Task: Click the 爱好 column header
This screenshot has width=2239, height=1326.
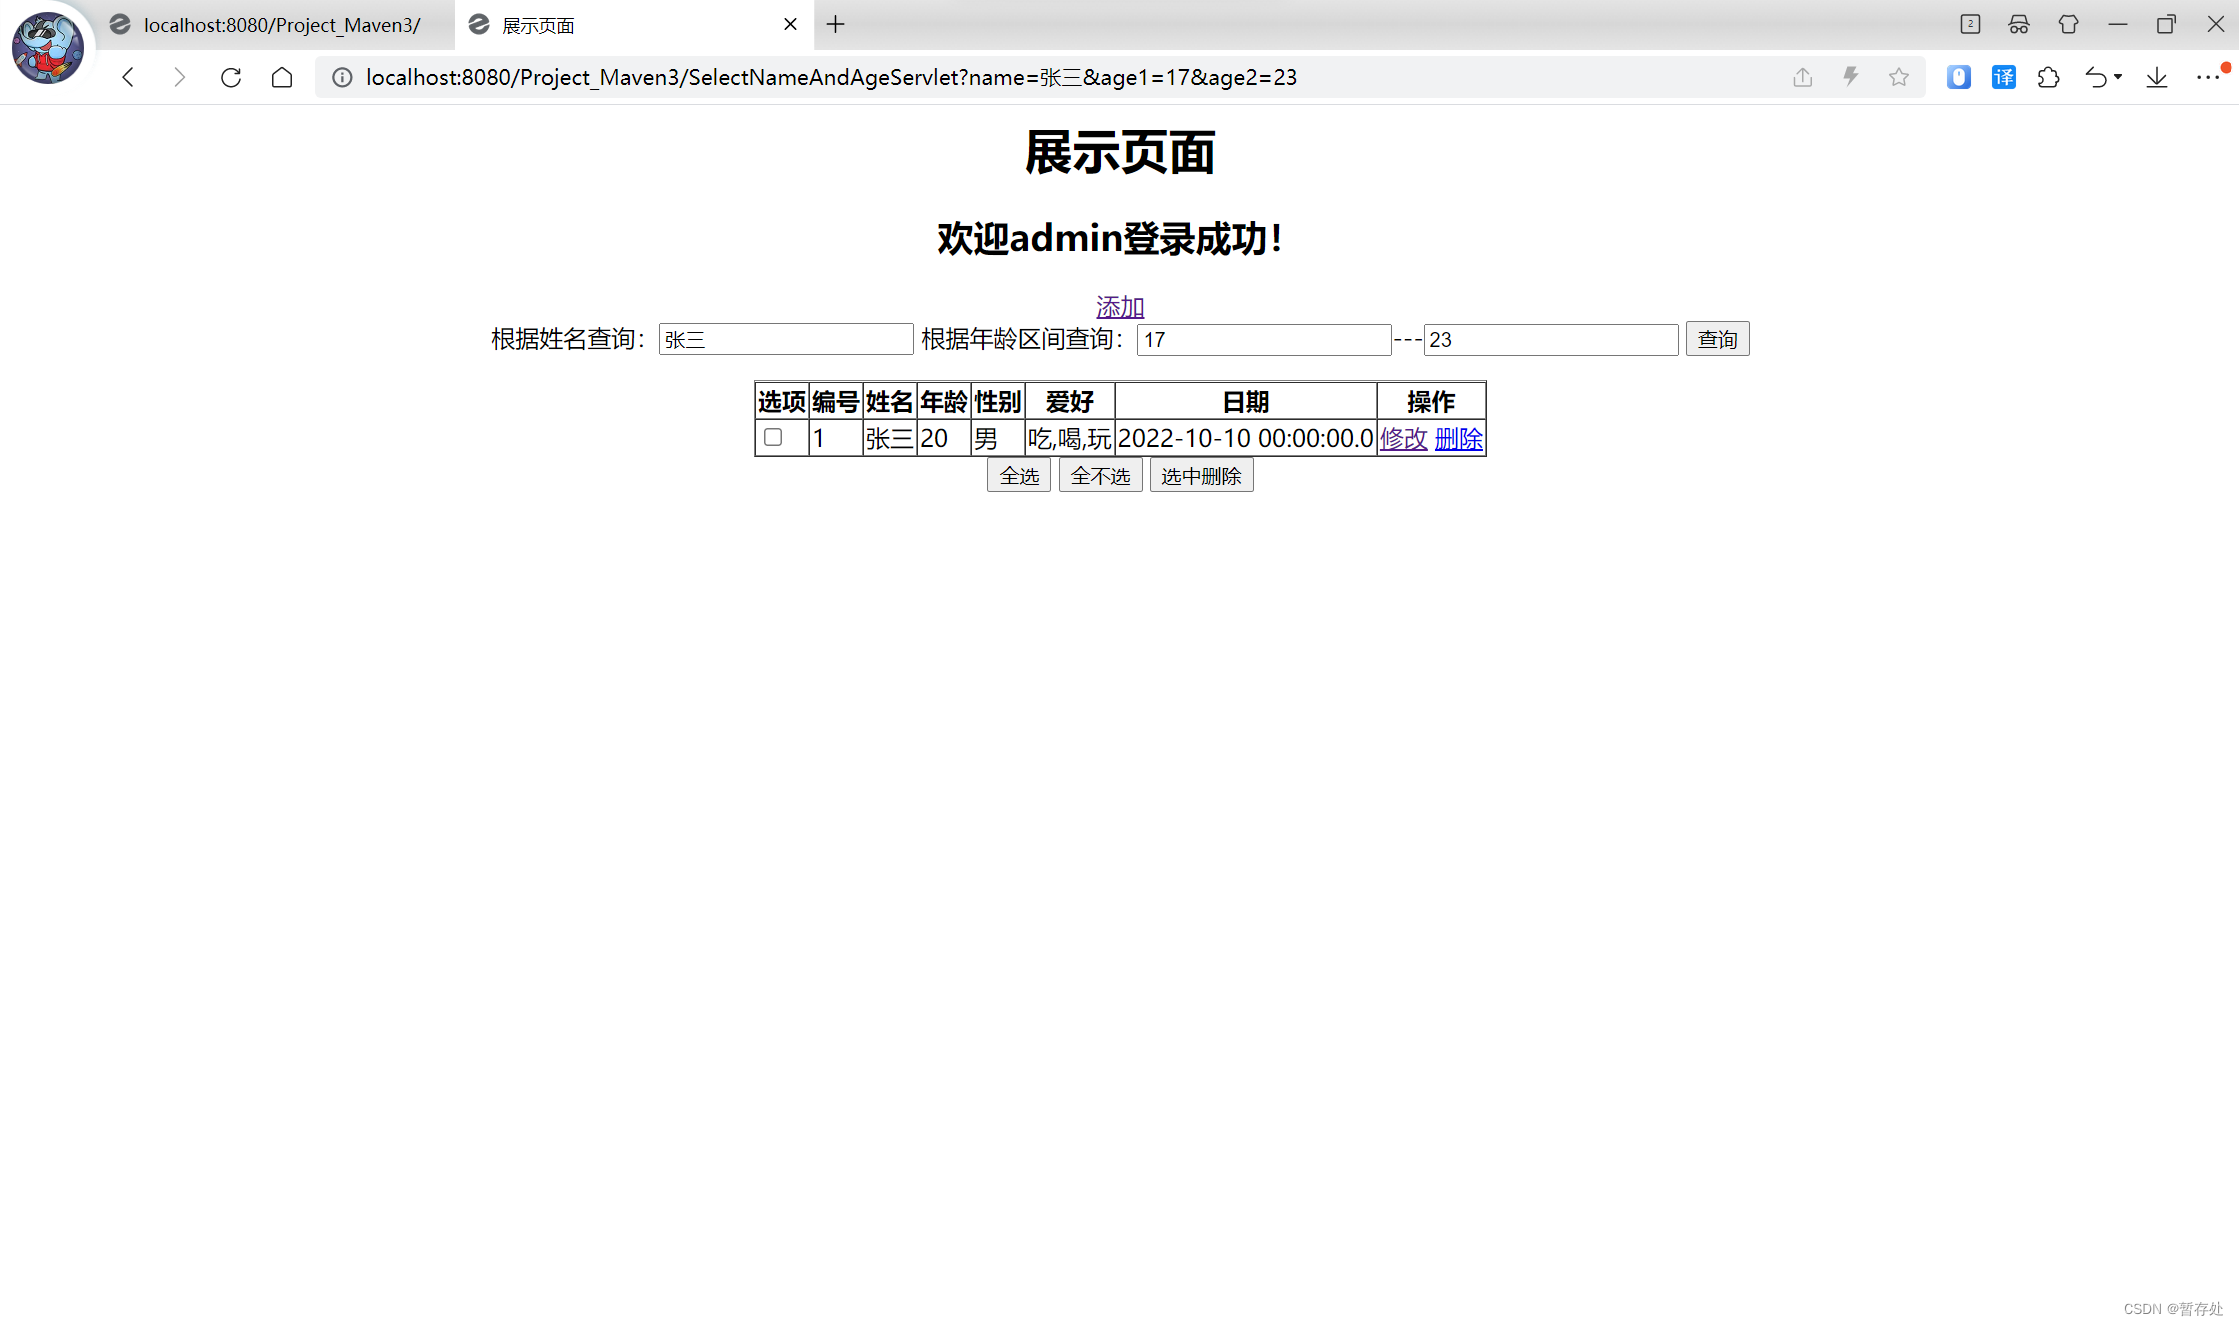Action: pos(1069,402)
